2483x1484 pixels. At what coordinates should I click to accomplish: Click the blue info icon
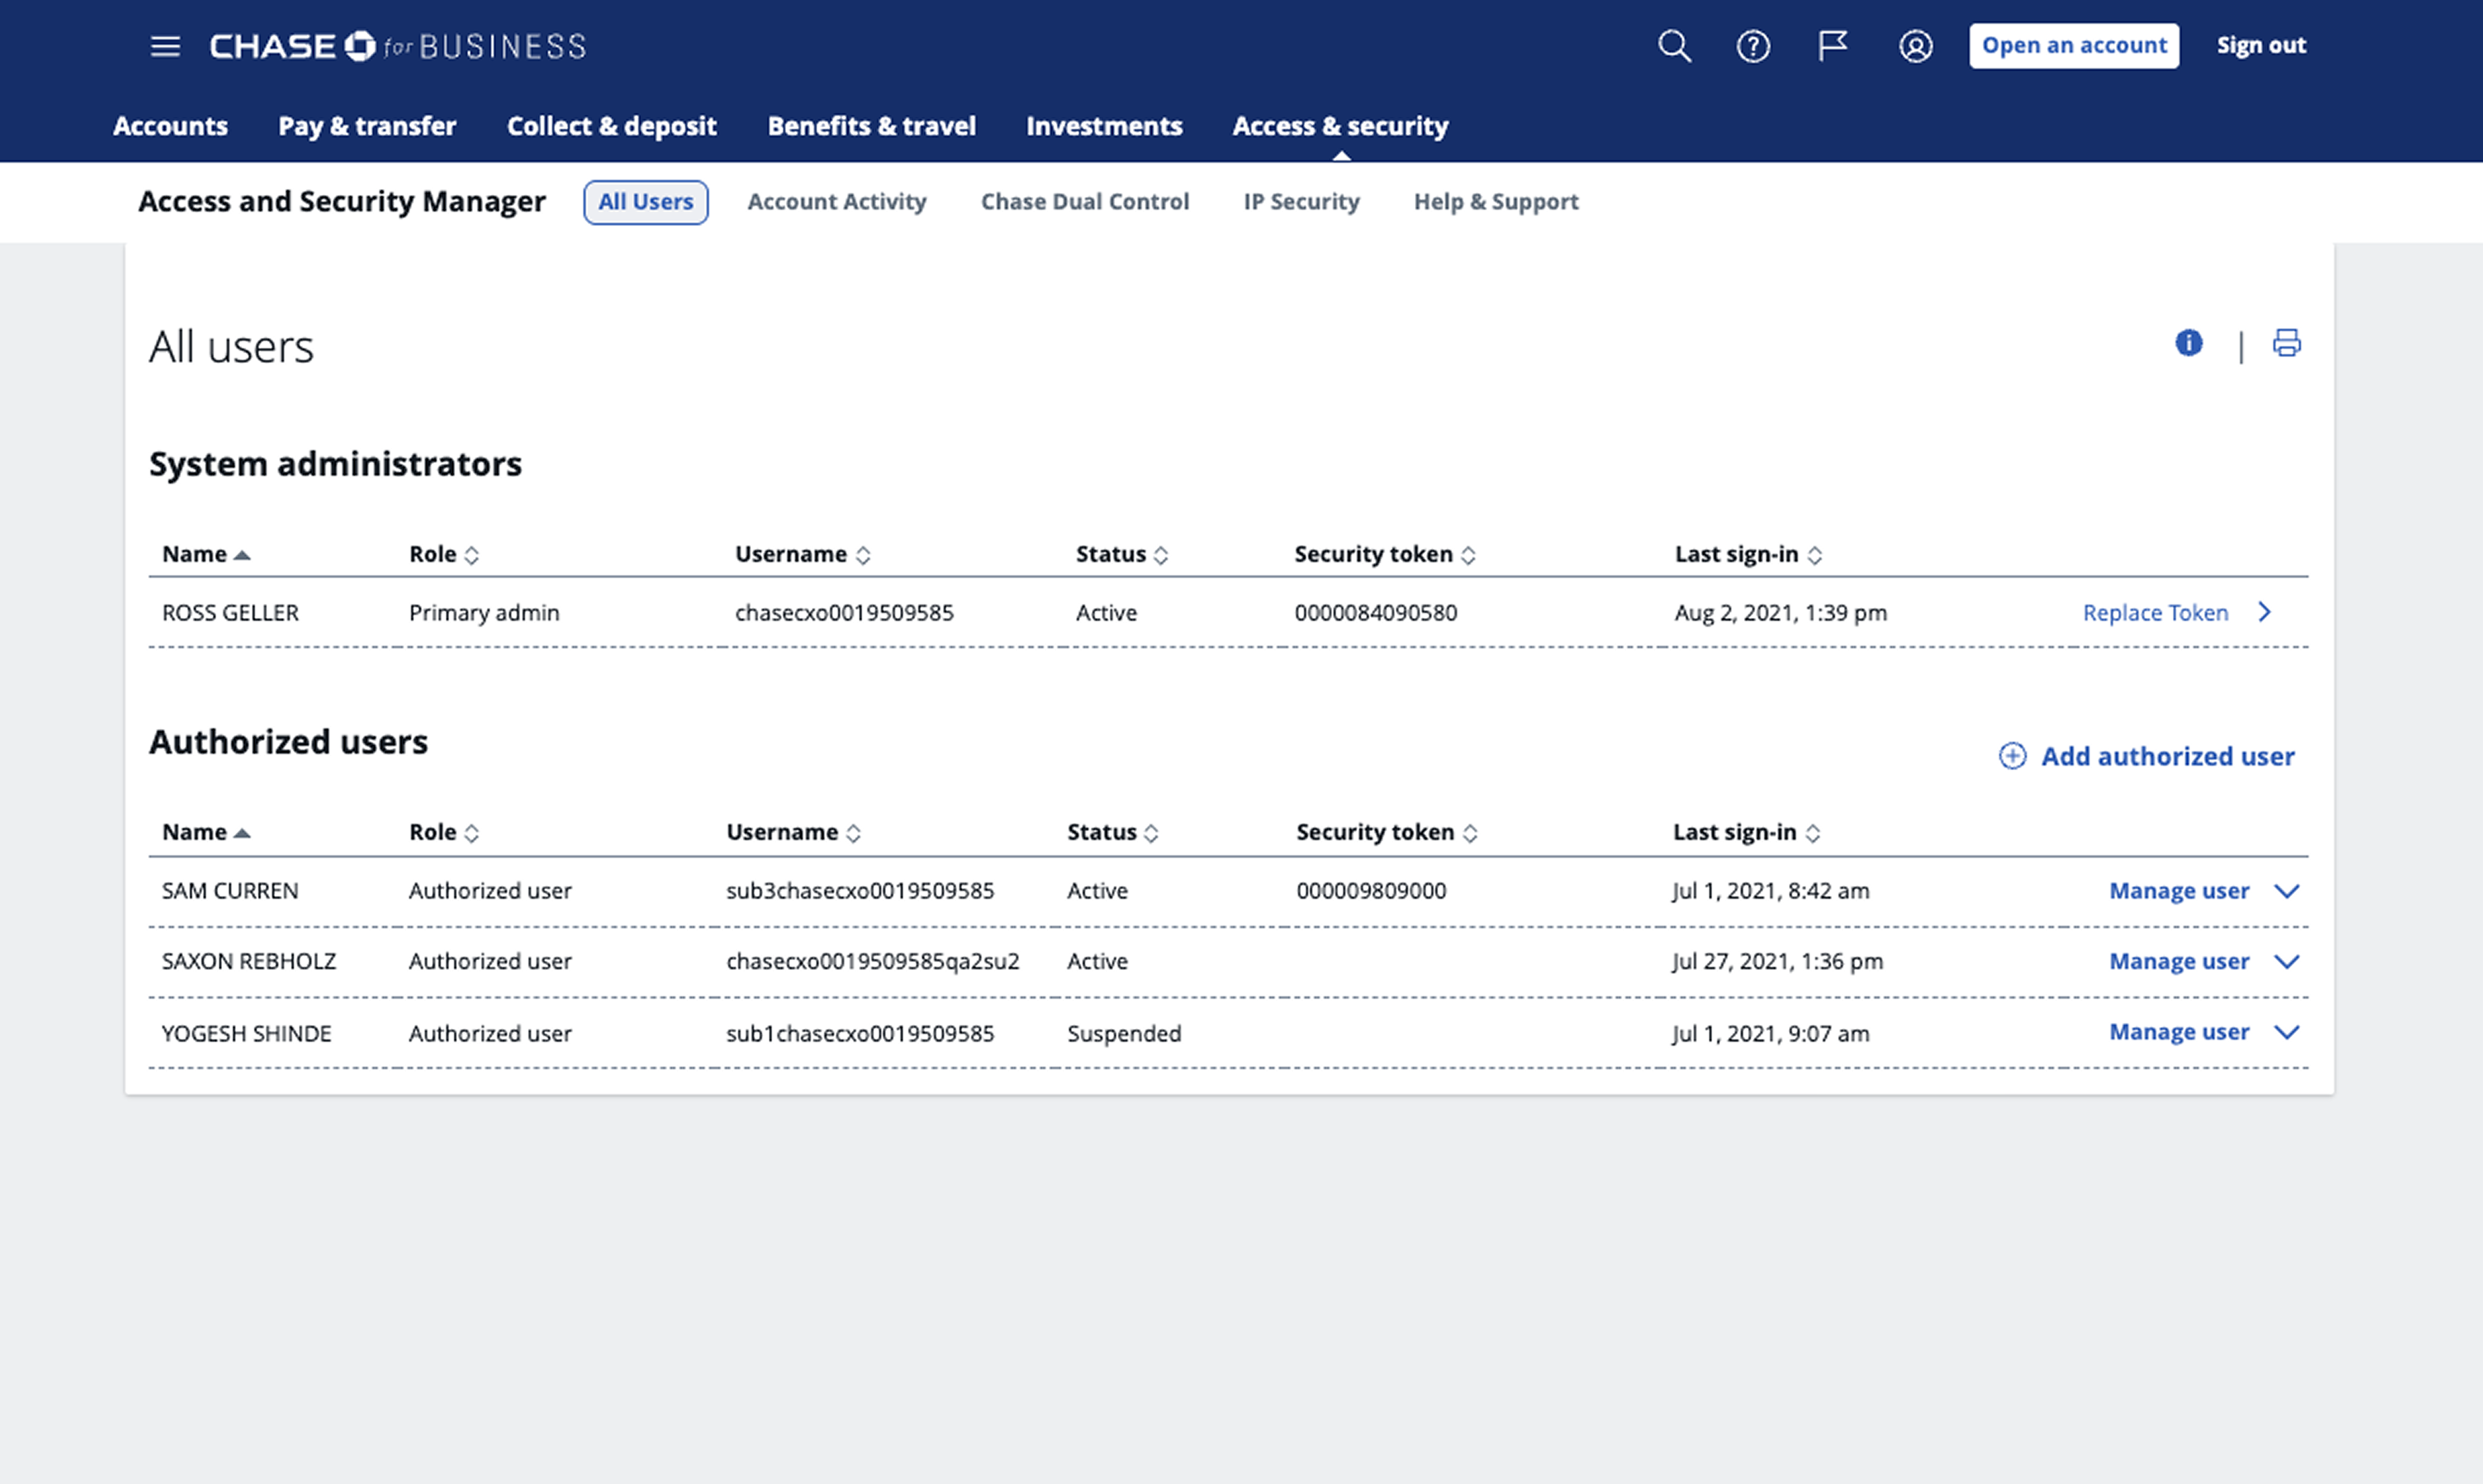pyautogui.click(x=2189, y=343)
